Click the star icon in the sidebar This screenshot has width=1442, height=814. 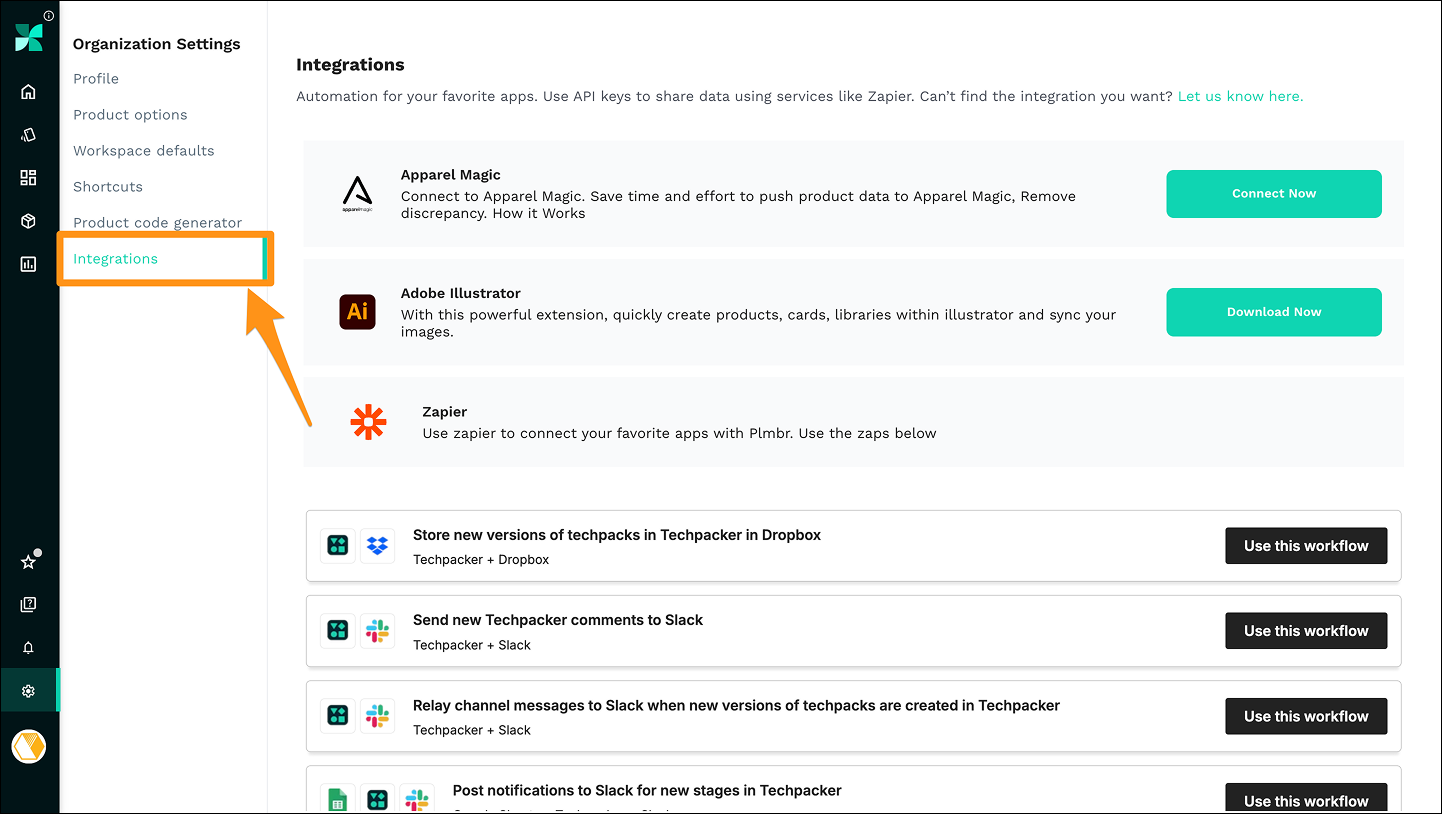tap(28, 562)
